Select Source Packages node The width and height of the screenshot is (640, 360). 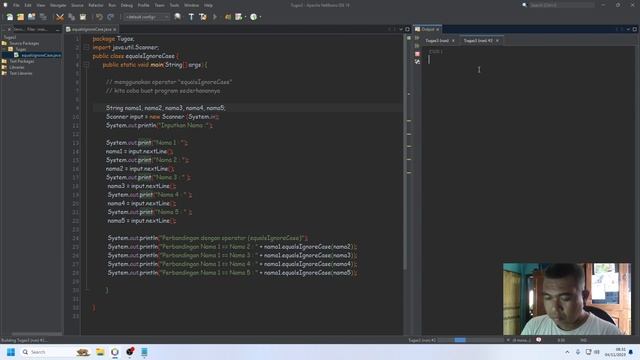[x=24, y=43]
